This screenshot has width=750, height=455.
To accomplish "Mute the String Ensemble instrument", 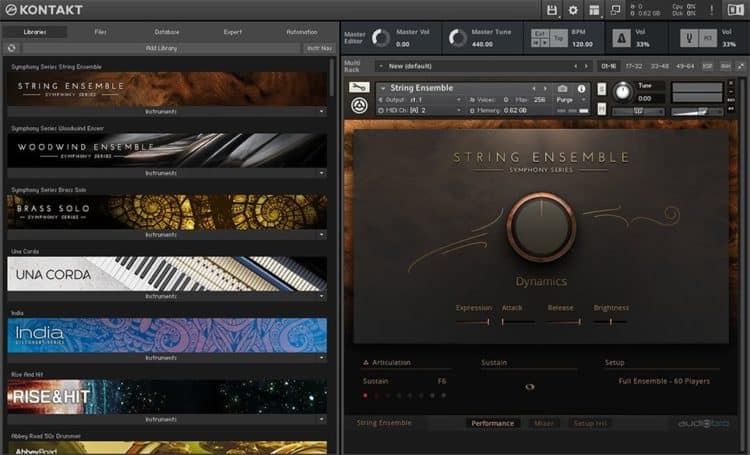I will pos(601,109).
